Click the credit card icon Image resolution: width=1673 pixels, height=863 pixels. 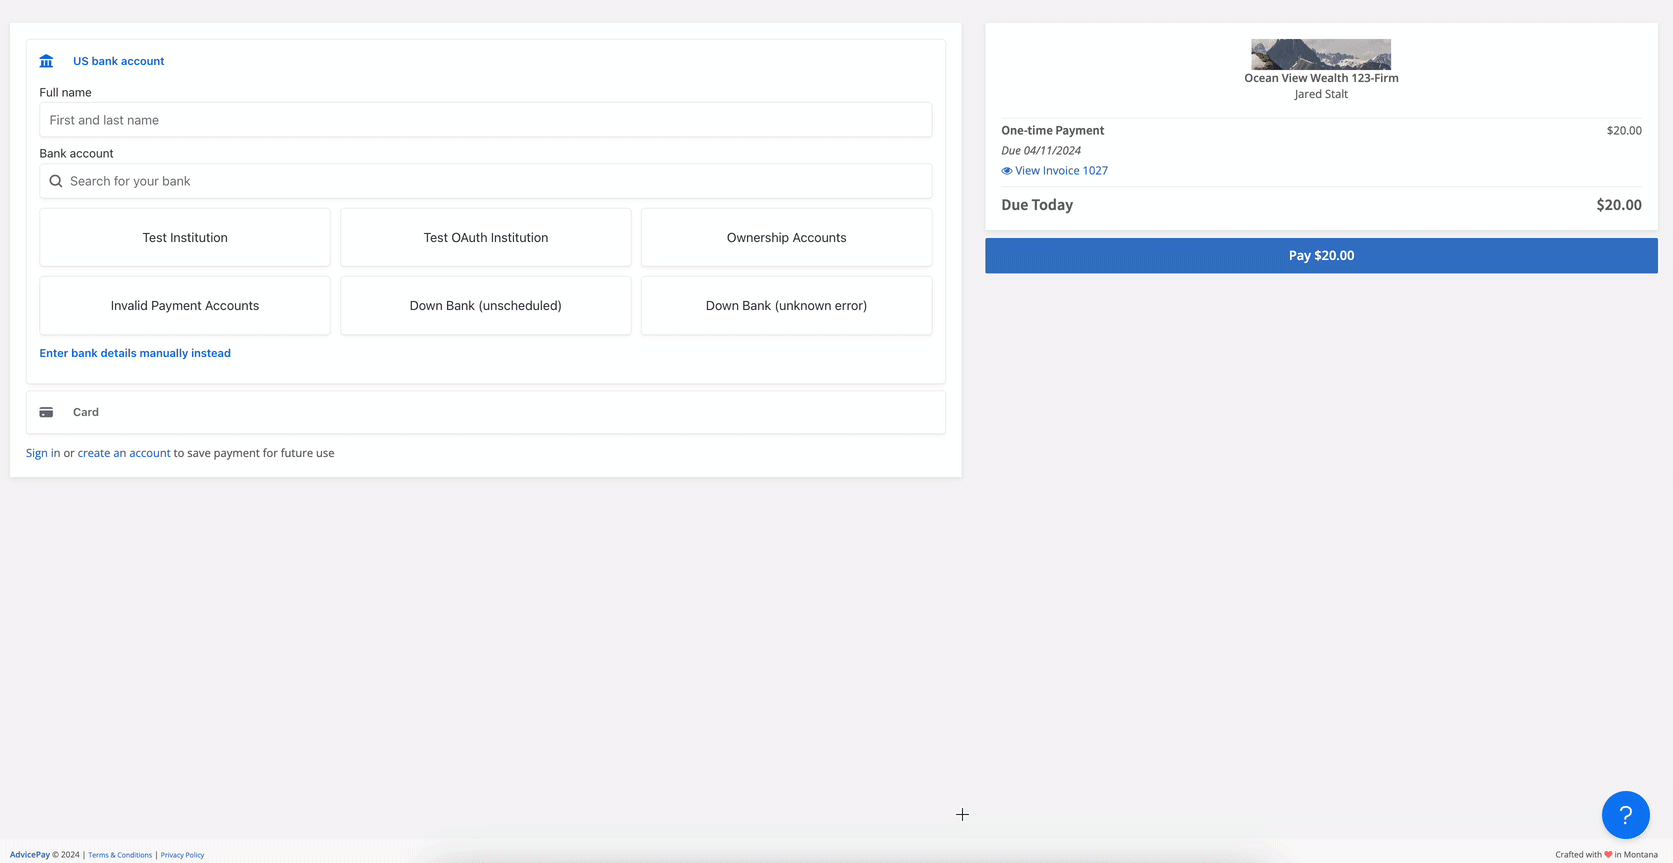46,412
